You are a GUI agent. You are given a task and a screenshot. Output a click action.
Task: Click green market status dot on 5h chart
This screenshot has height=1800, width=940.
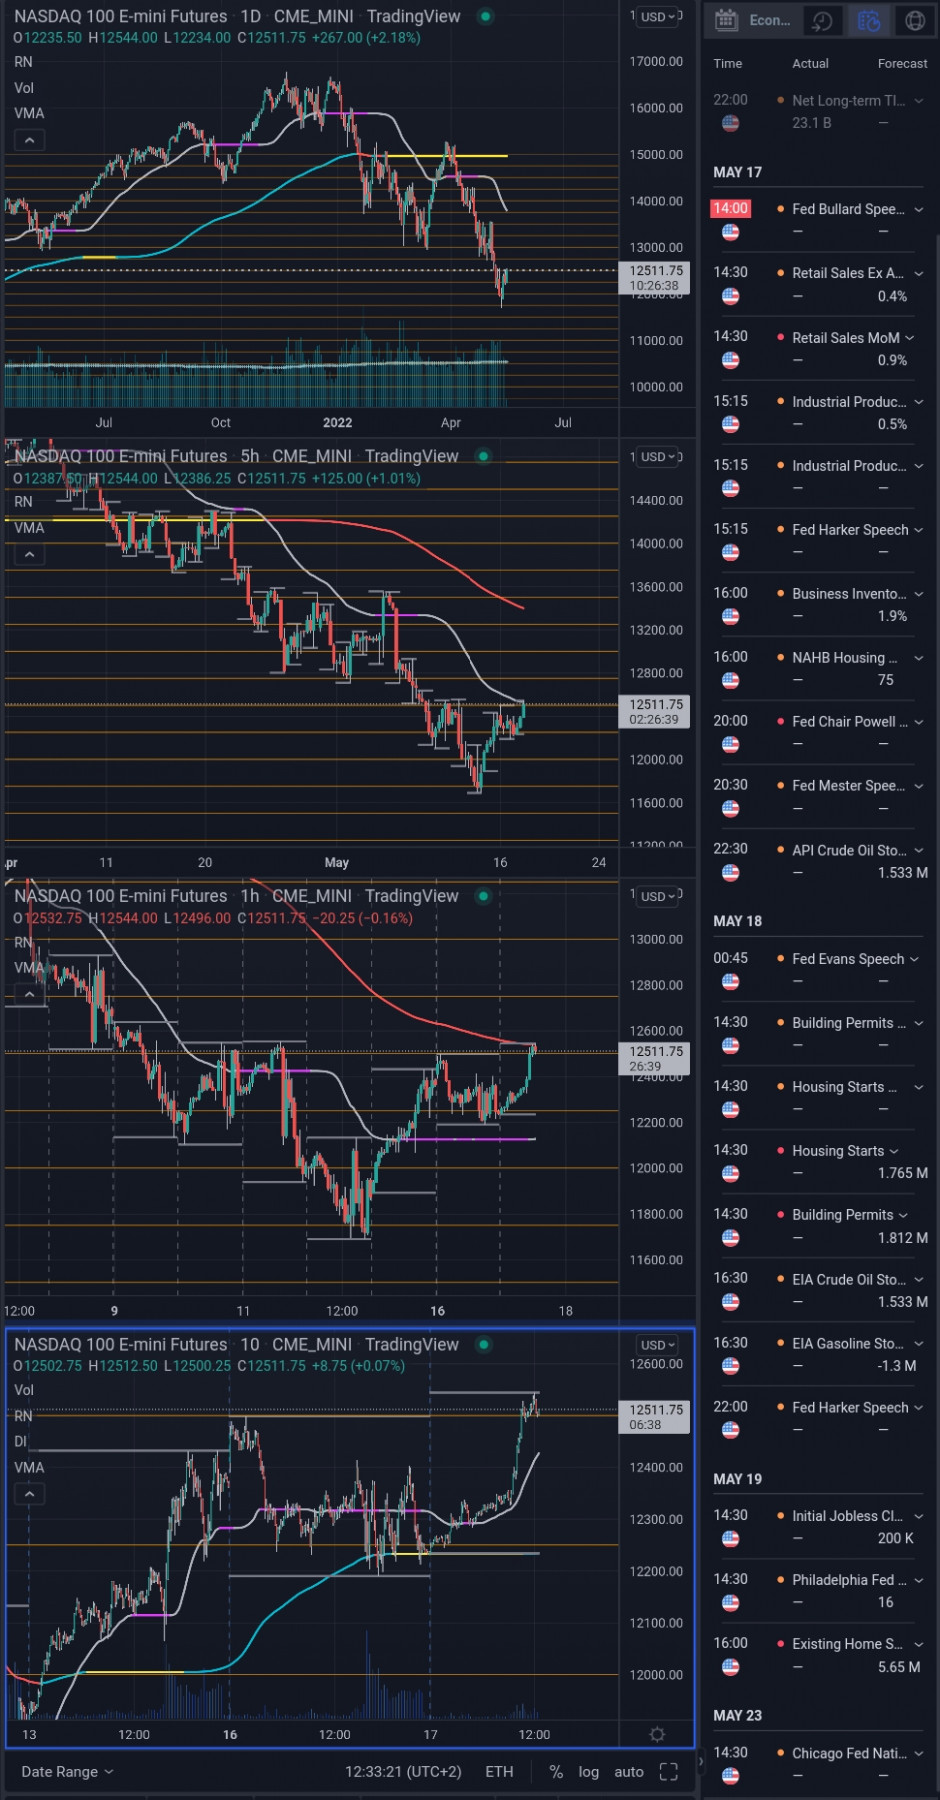click(x=484, y=456)
